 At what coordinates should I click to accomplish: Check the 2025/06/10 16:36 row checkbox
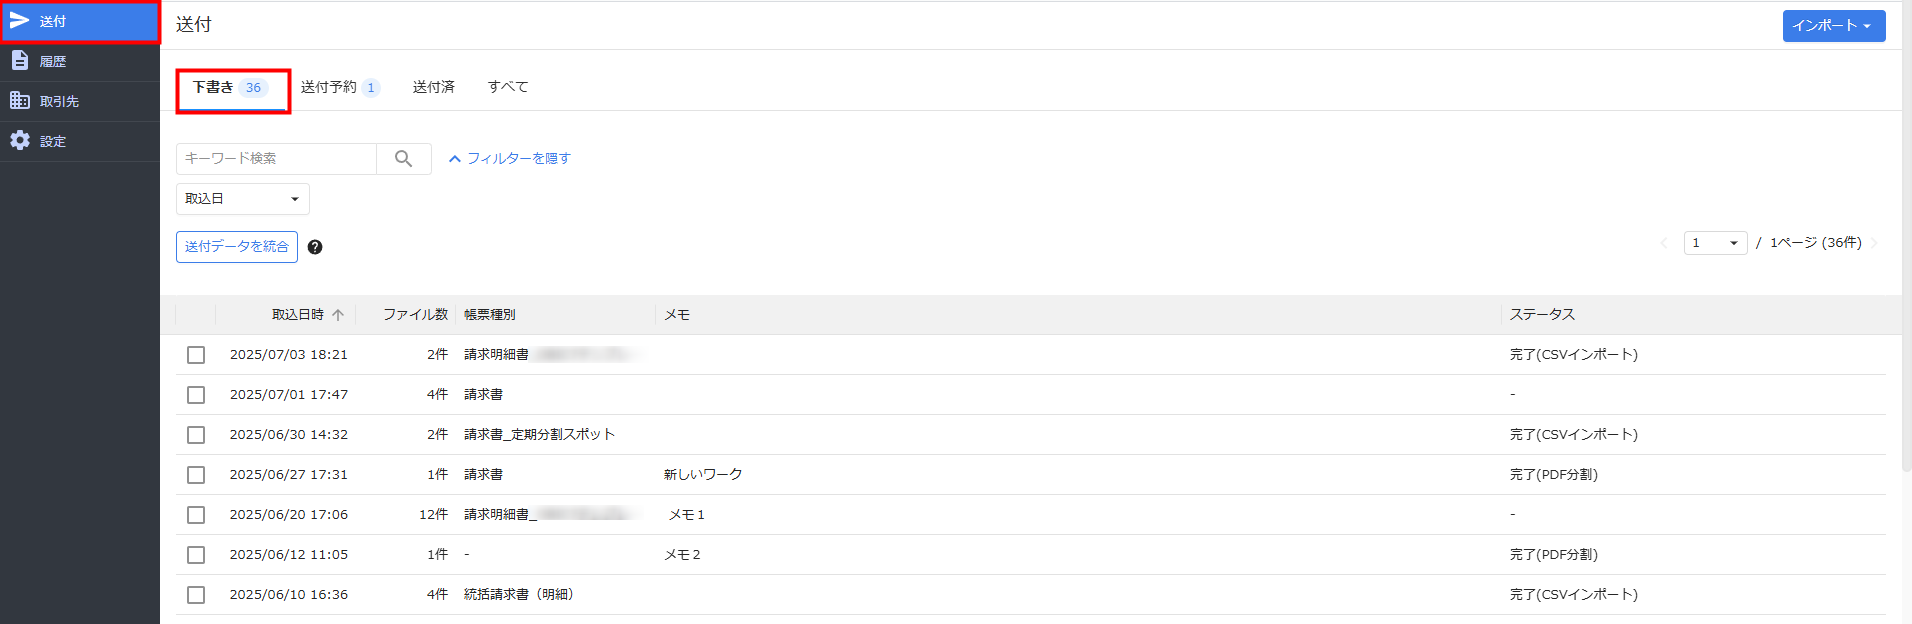click(196, 595)
